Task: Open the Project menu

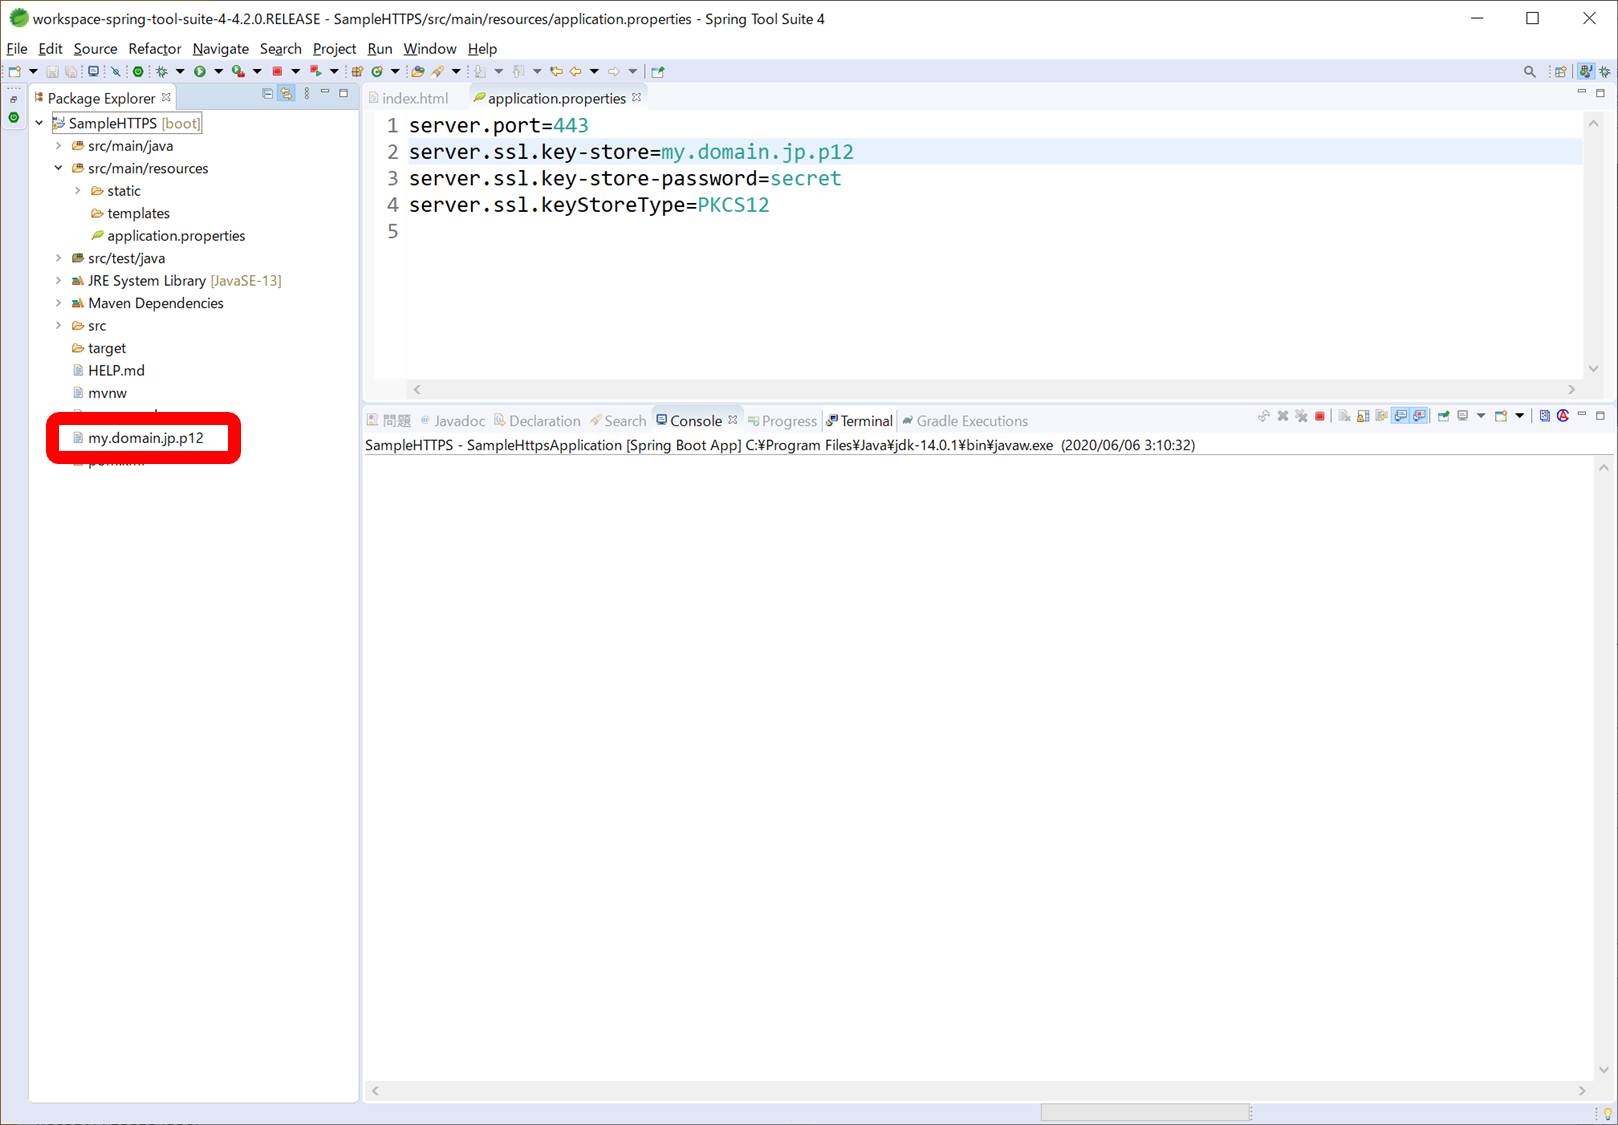Action: 334,48
